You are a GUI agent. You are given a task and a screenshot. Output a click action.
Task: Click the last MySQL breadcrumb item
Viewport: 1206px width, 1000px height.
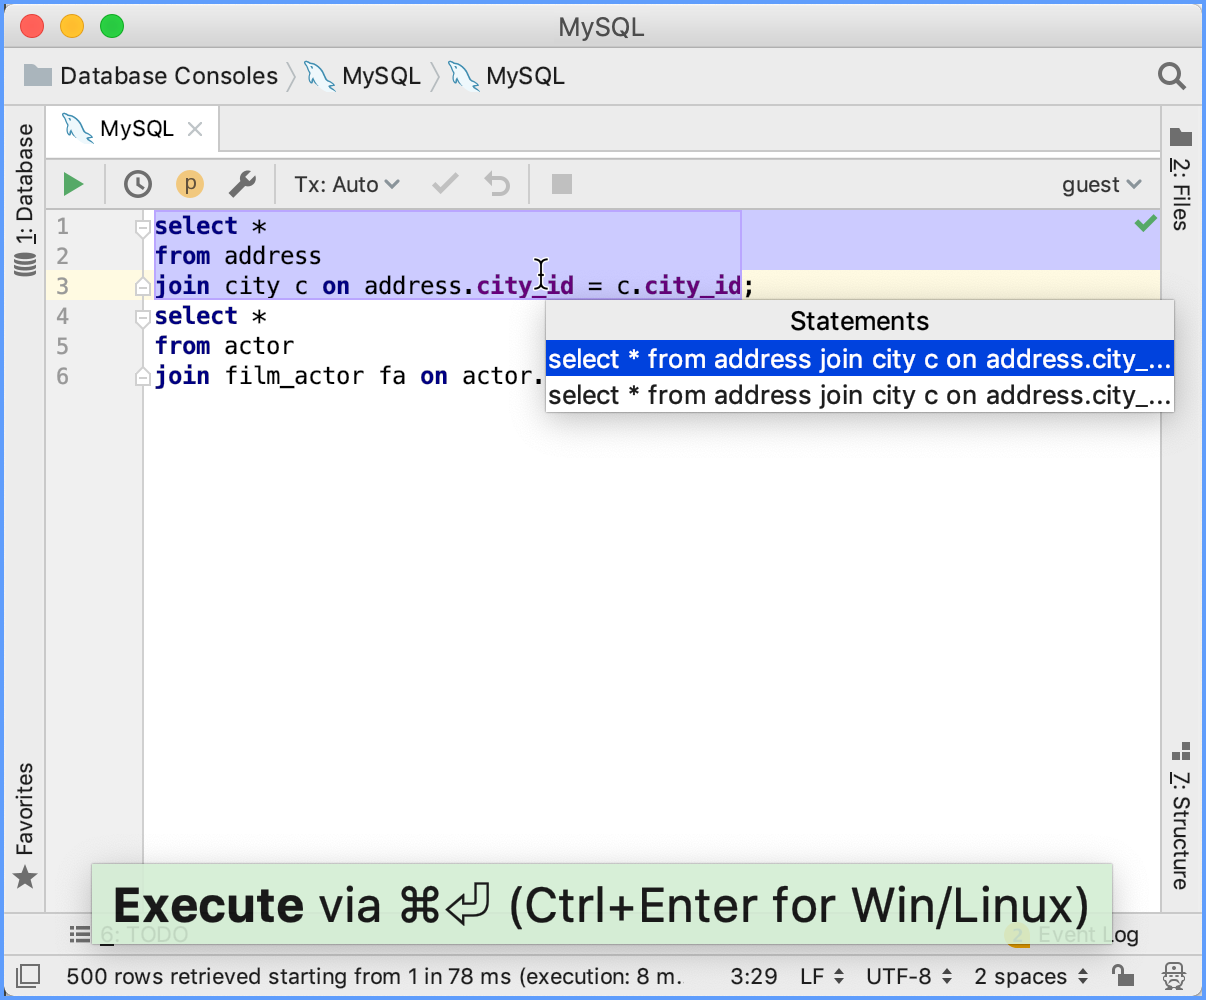(x=507, y=76)
